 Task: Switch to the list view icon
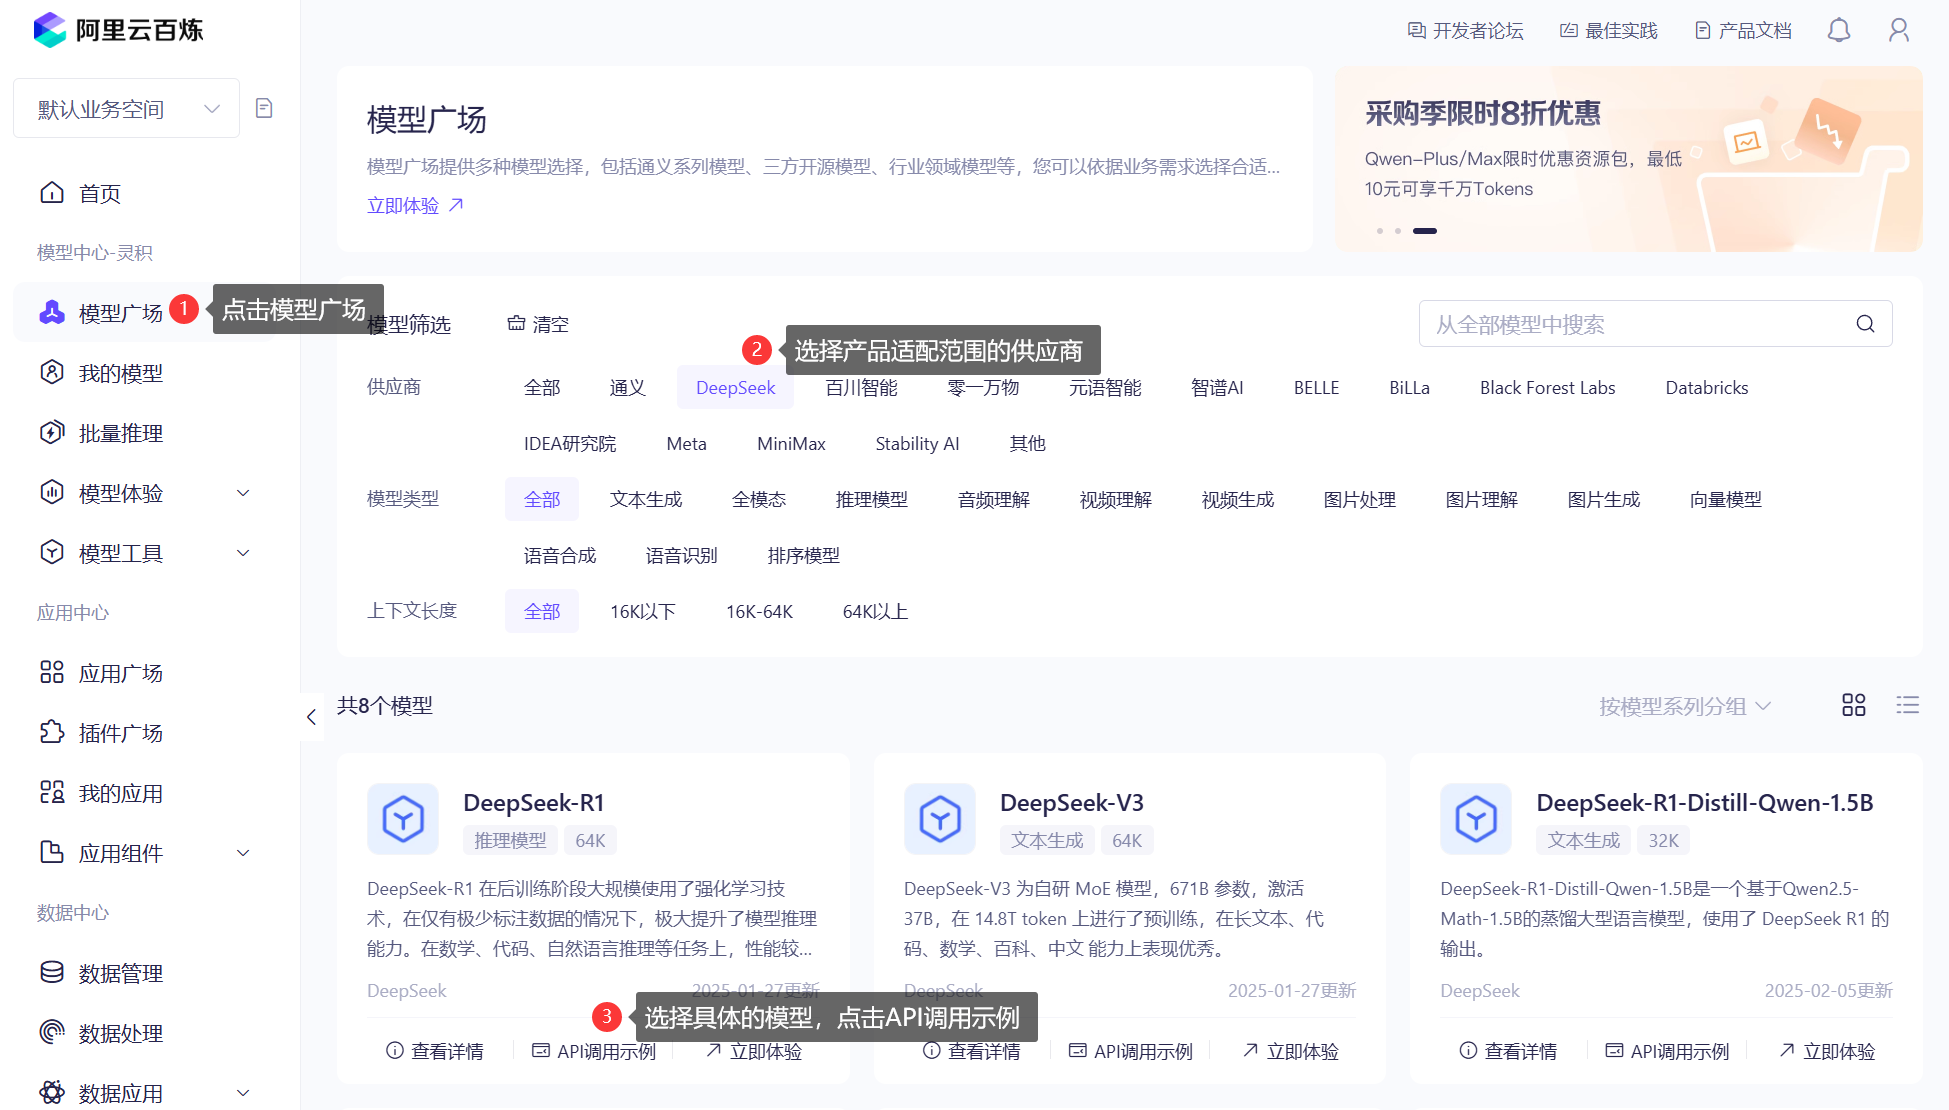pyautogui.click(x=1907, y=705)
